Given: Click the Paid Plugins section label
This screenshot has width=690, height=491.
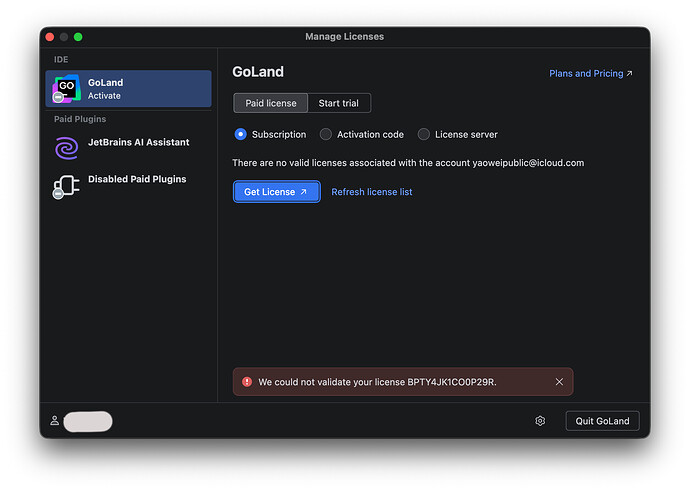Looking at the screenshot, I should point(80,119).
